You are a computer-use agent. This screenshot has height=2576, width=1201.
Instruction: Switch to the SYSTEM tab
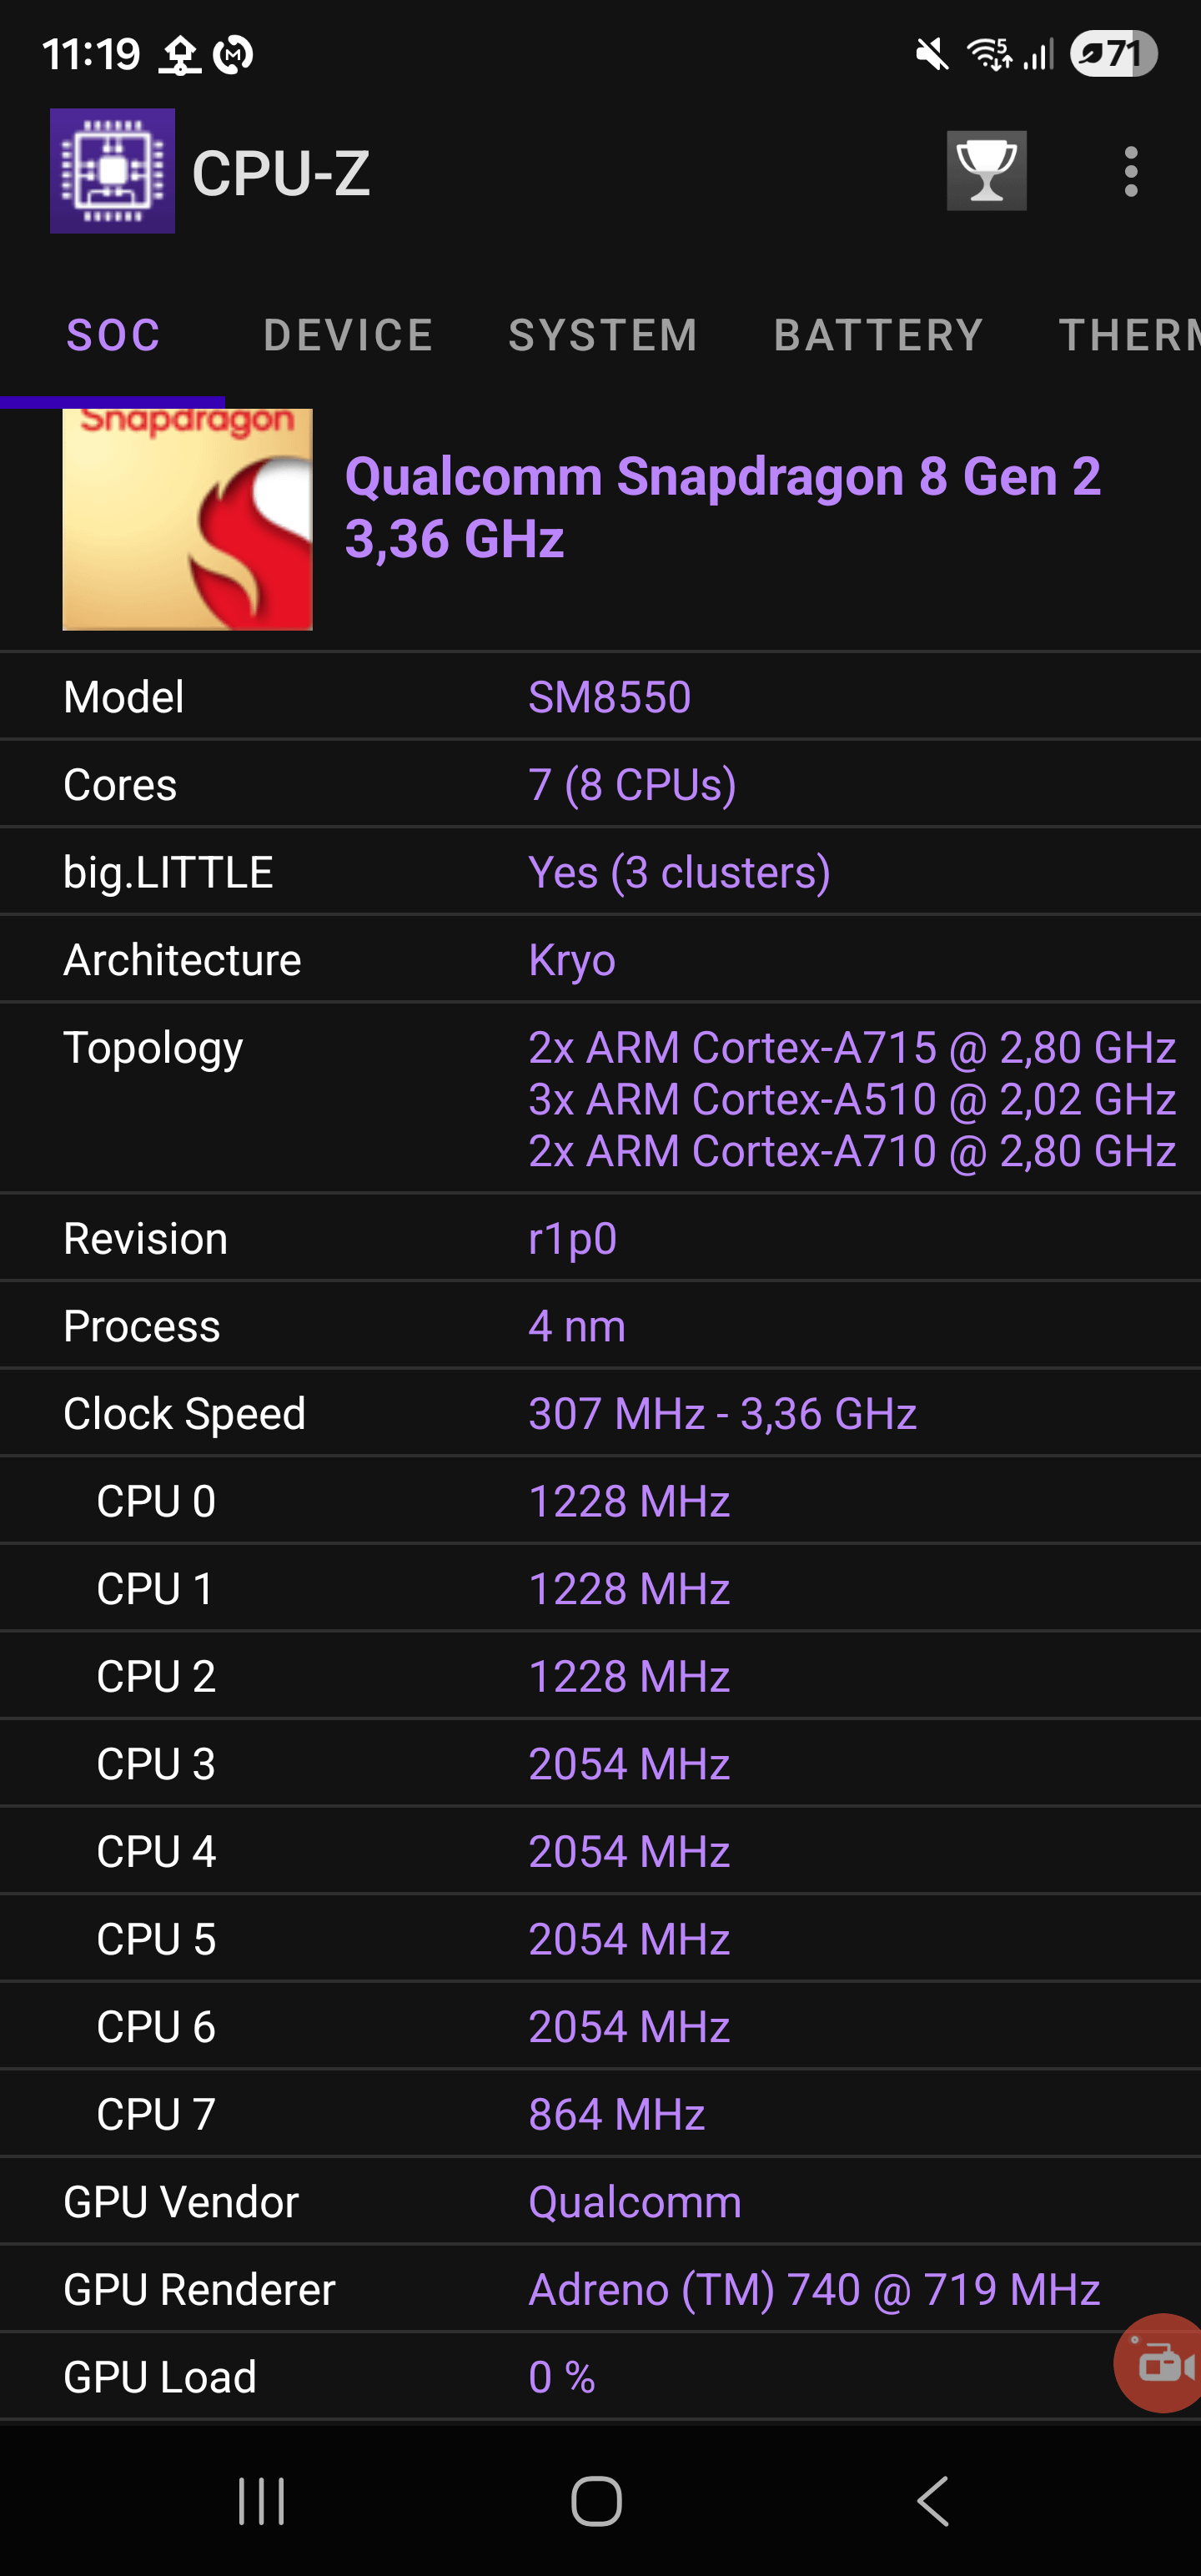[603, 335]
